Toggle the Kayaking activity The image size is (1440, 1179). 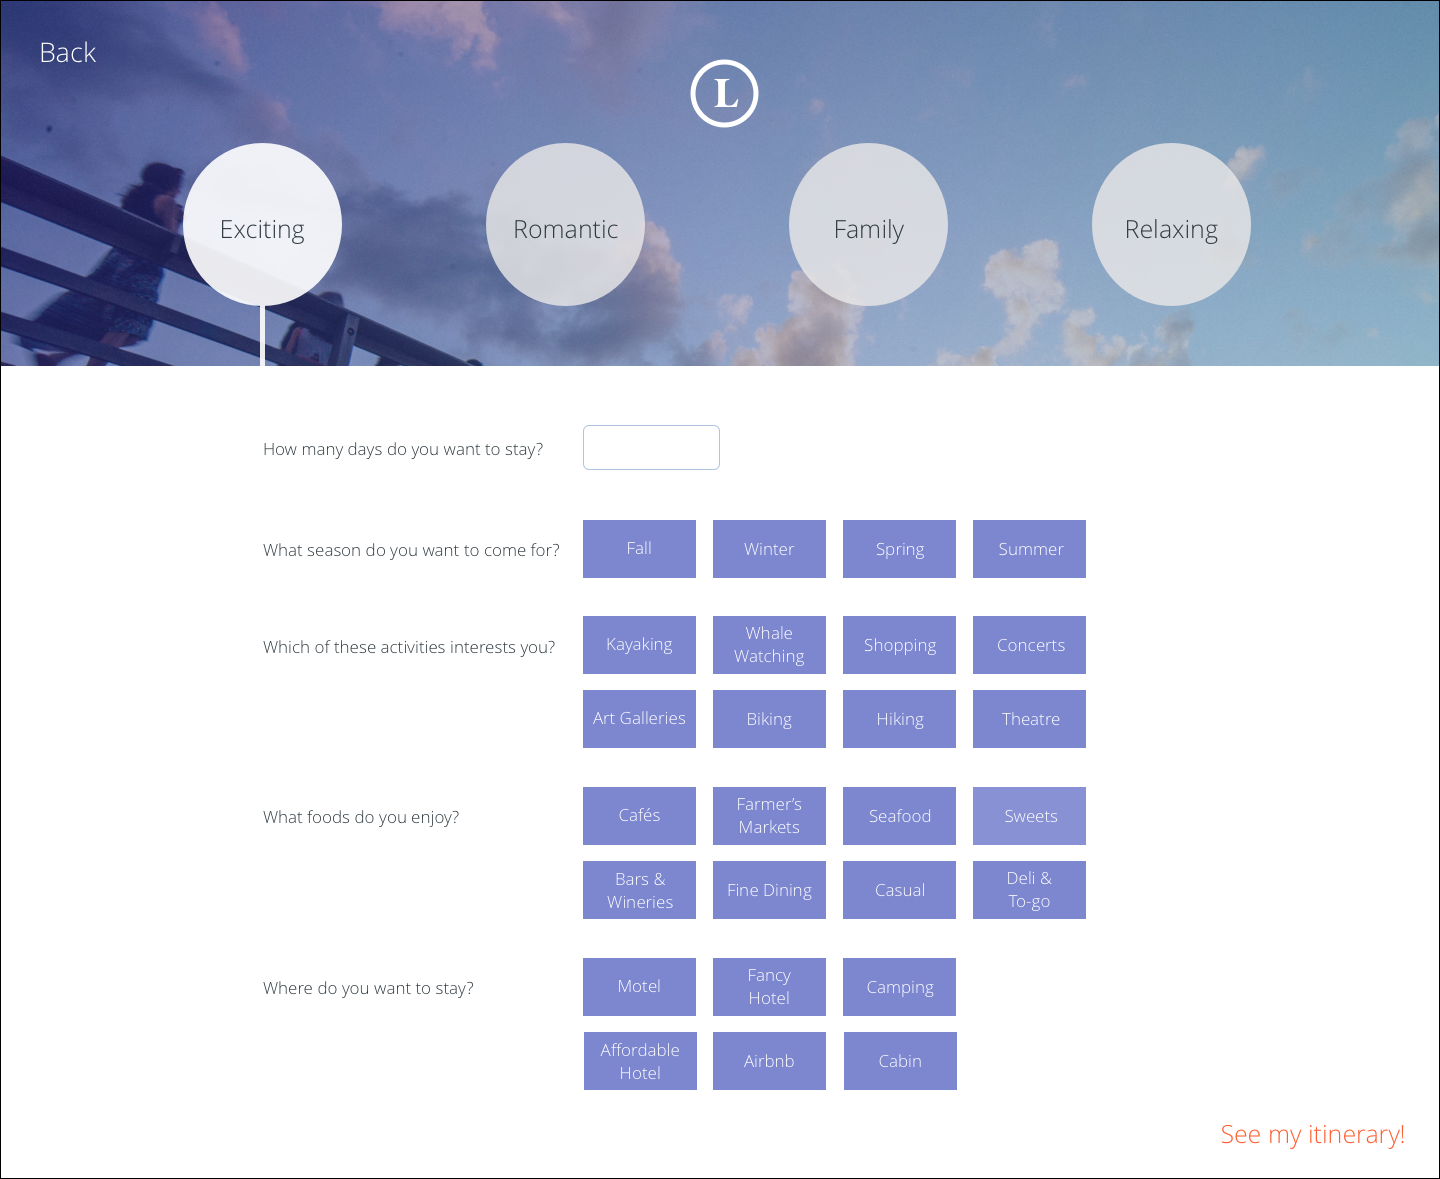coord(639,645)
